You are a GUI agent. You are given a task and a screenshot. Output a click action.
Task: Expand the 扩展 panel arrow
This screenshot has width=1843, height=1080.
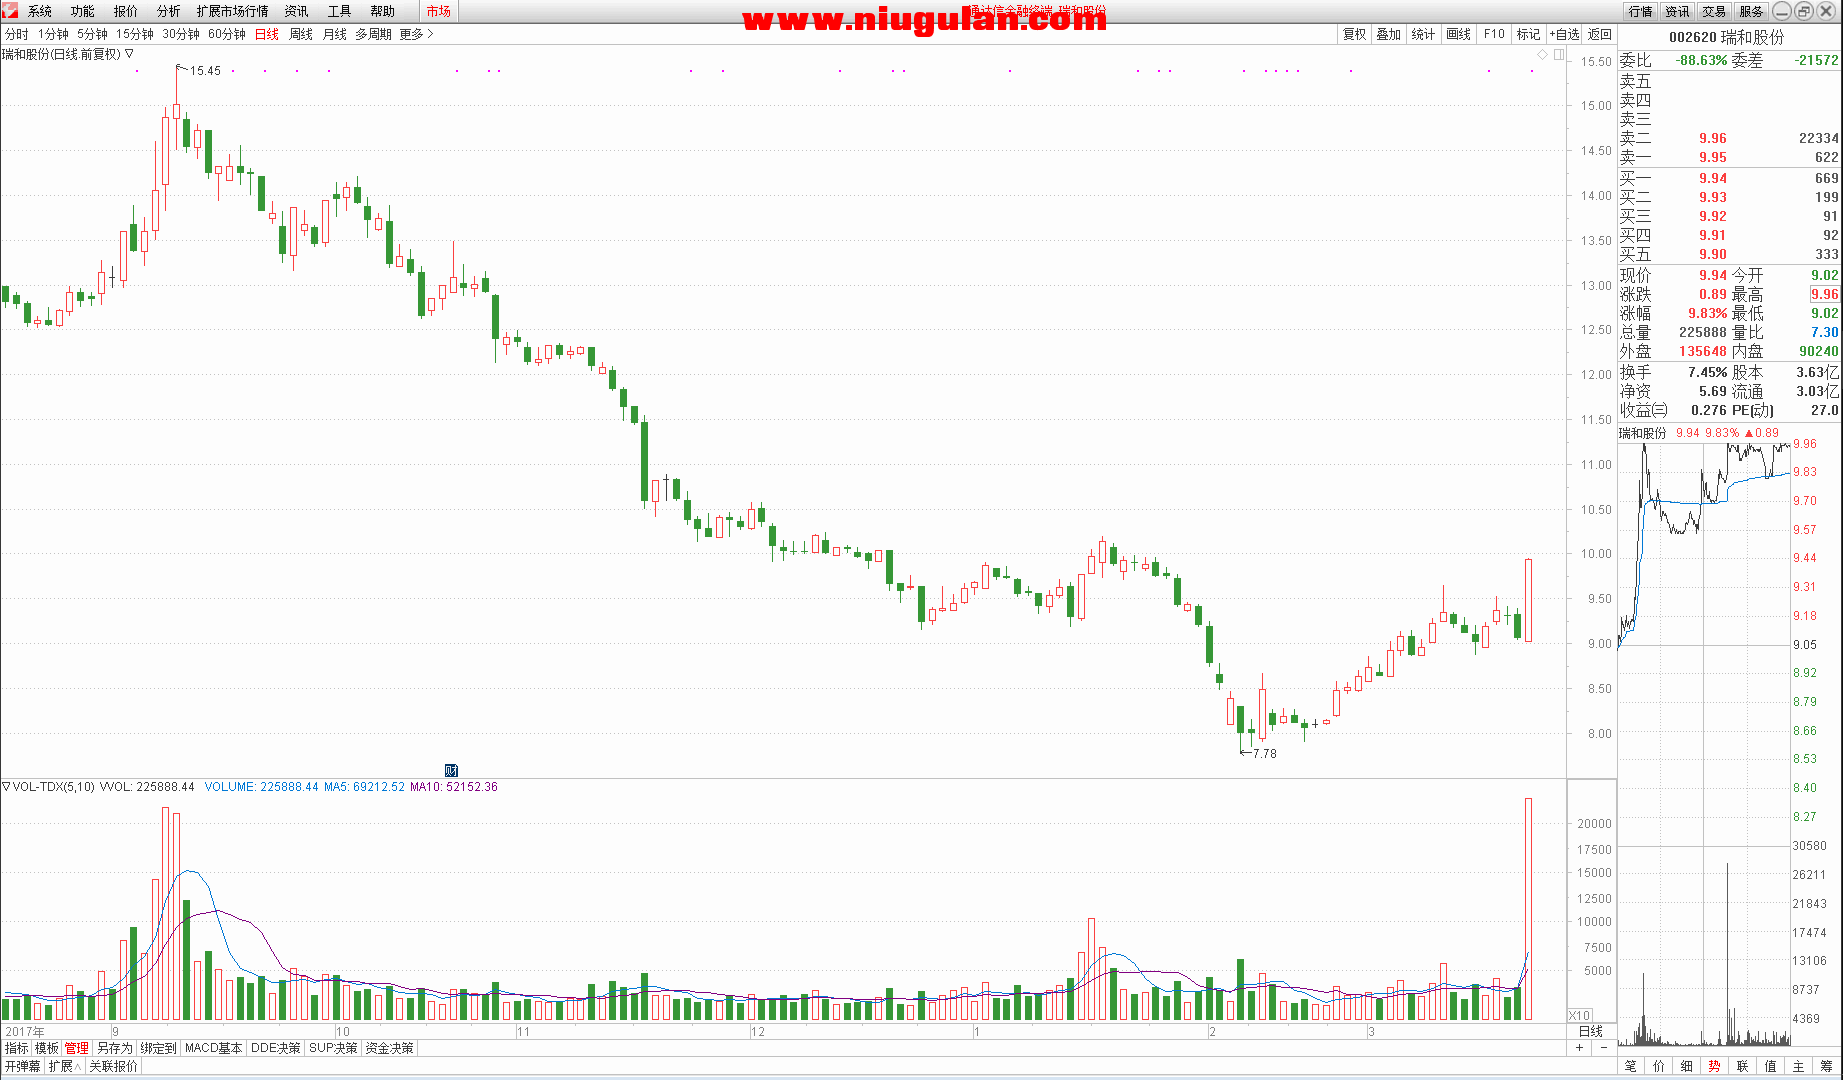pyautogui.click(x=65, y=1066)
